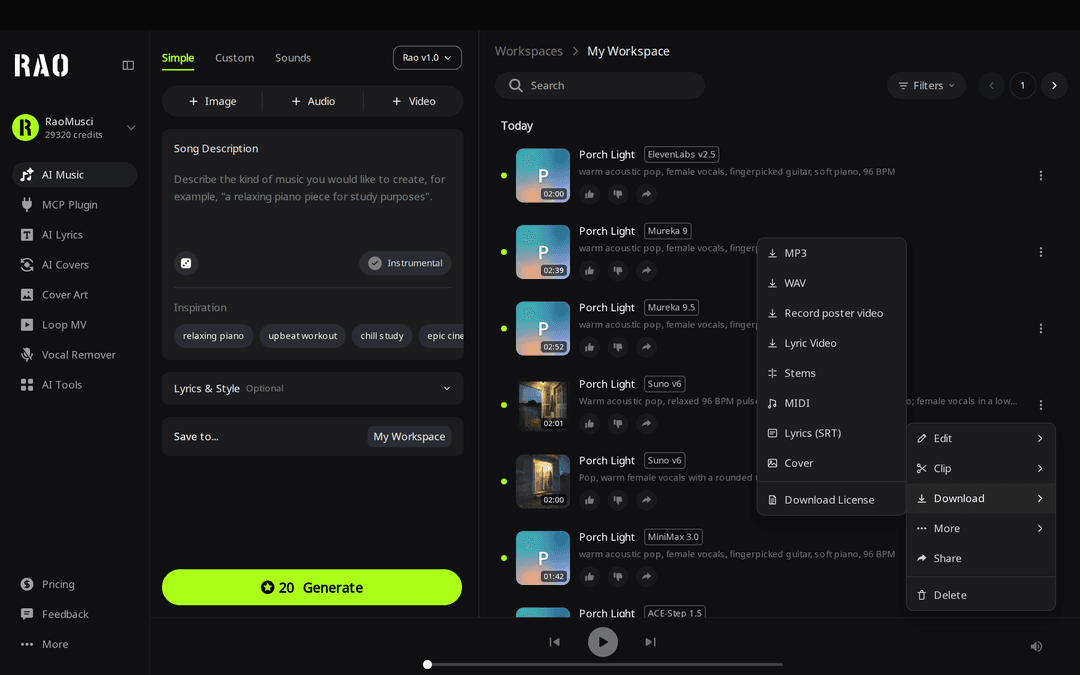
Task: Add an Audio input
Action: (x=313, y=101)
